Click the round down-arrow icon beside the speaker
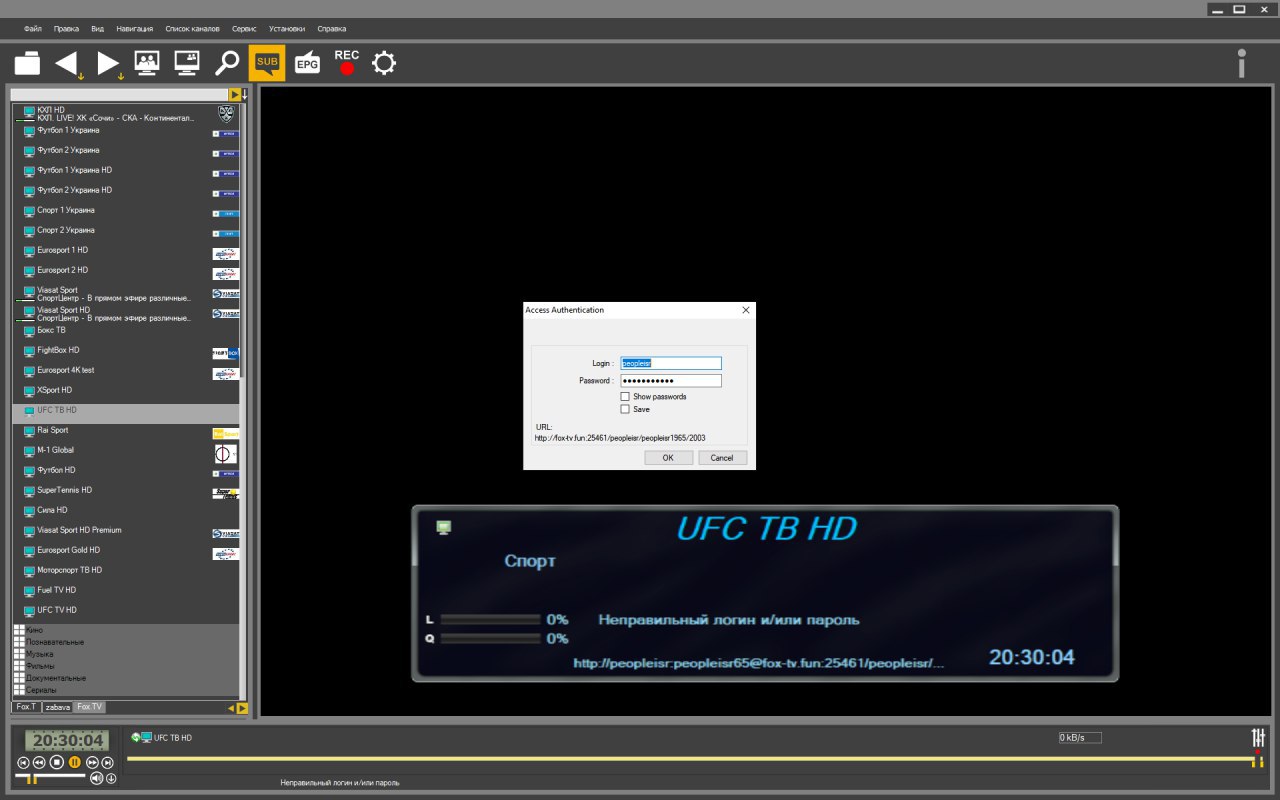 (111, 778)
